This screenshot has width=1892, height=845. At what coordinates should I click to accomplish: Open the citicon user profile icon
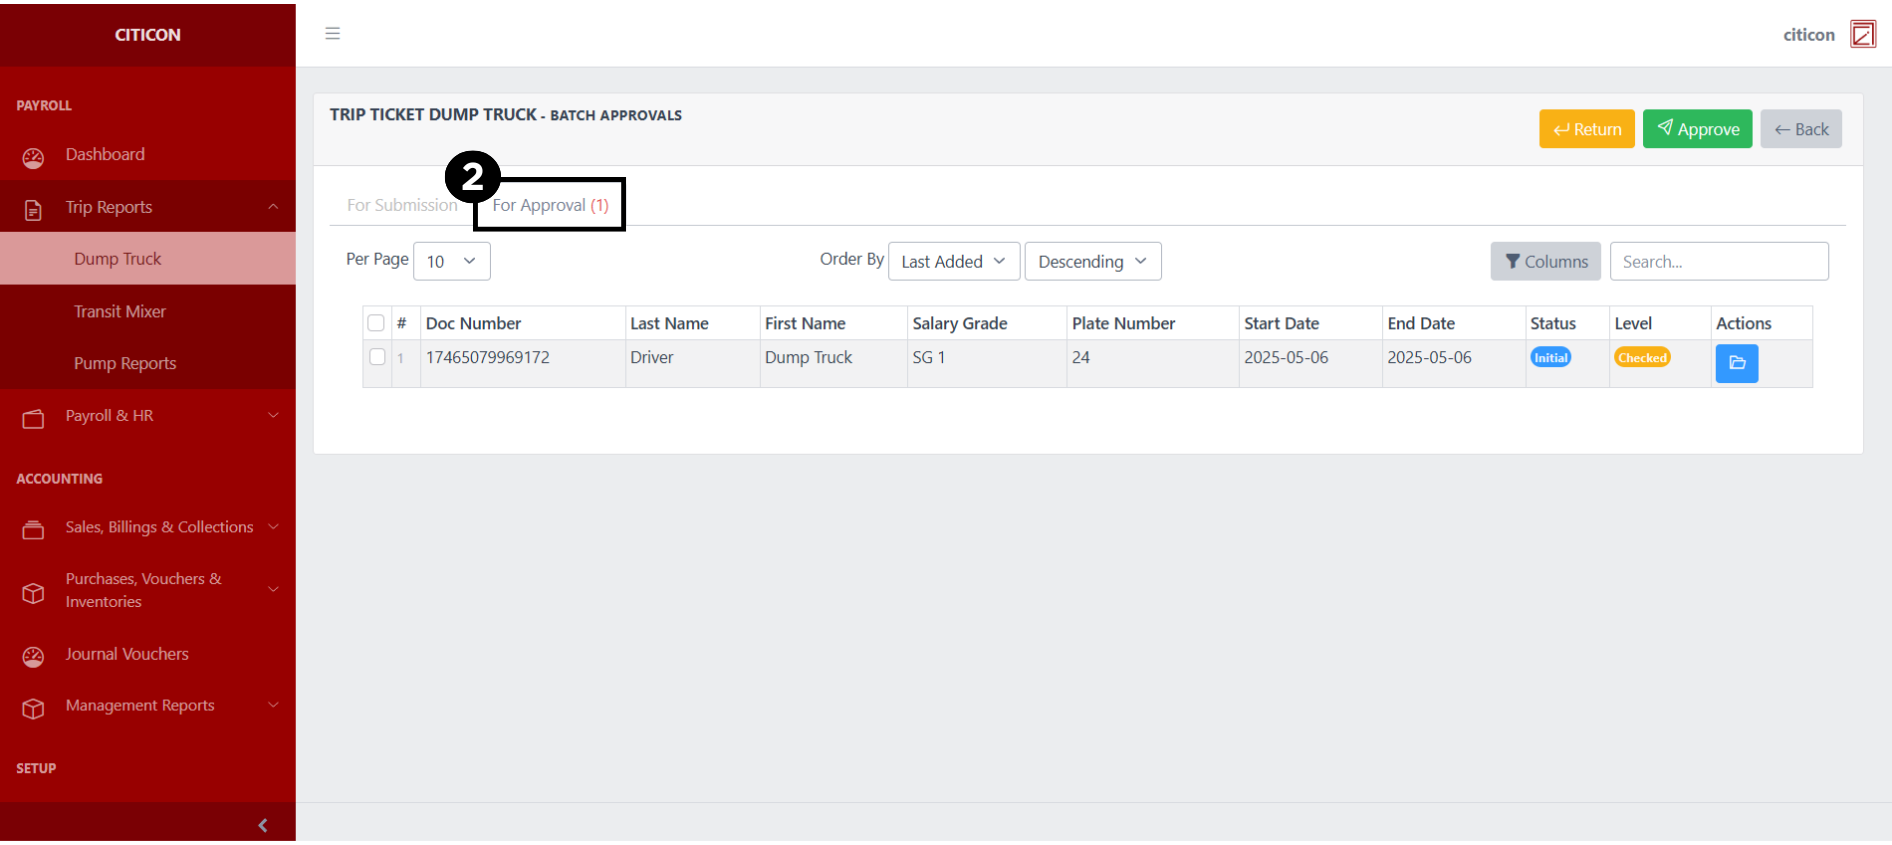[1862, 34]
